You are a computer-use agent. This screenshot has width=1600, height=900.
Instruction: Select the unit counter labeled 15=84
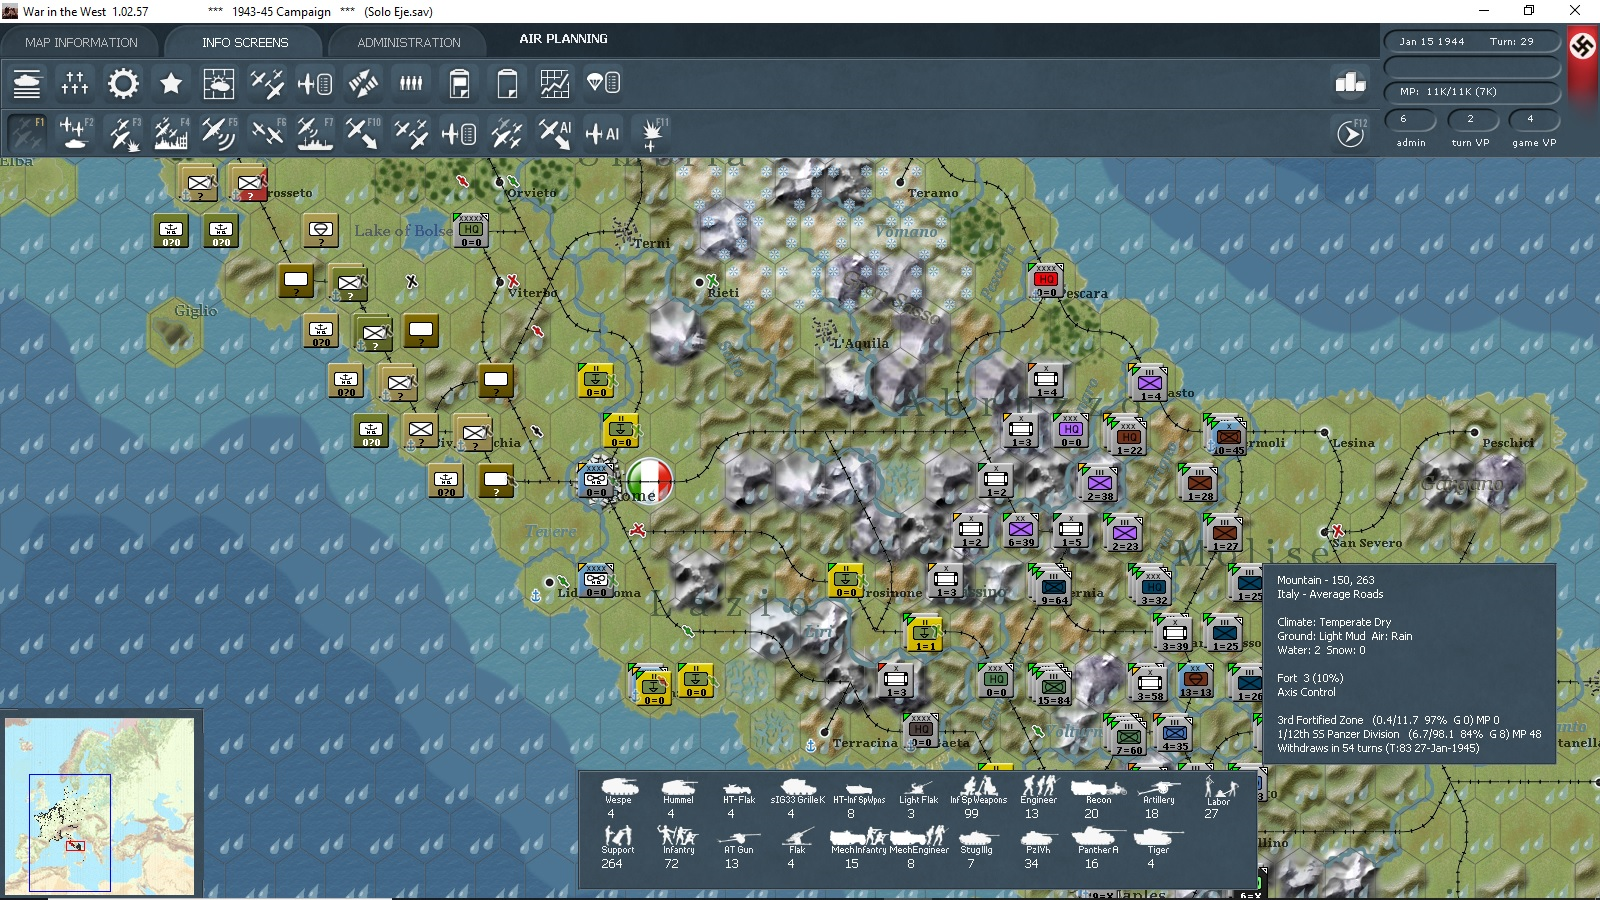click(x=1054, y=688)
